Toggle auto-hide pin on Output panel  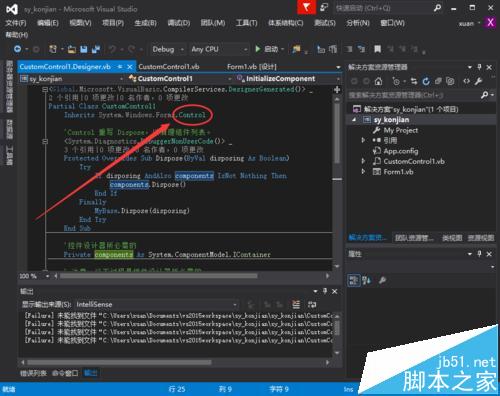tap(325, 291)
